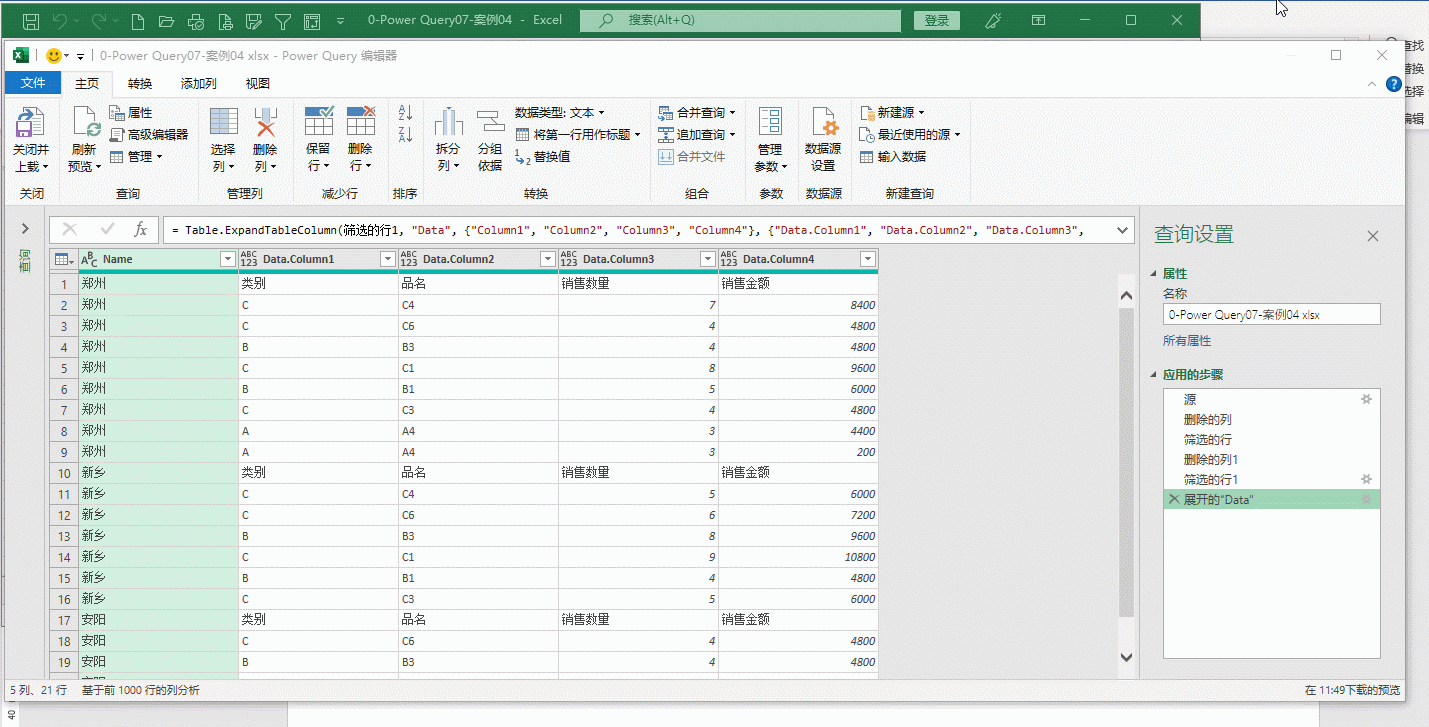Click the Undo arrow in Excel title bar
1429x727 pixels.
click(61, 20)
